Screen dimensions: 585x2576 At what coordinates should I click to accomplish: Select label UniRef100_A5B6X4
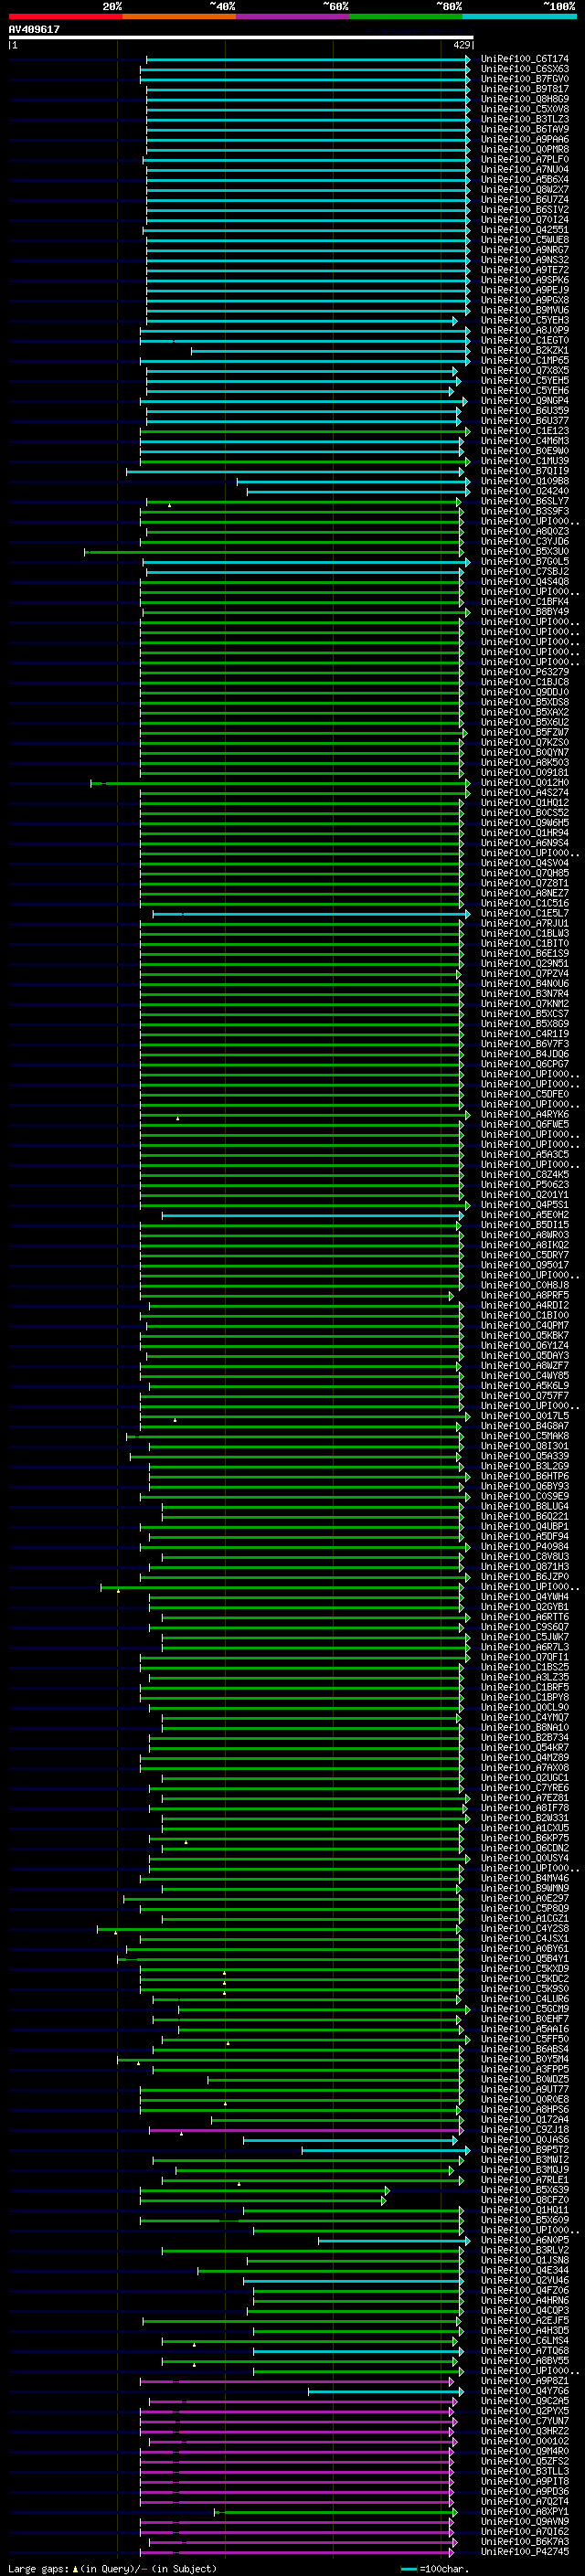[525, 180]
